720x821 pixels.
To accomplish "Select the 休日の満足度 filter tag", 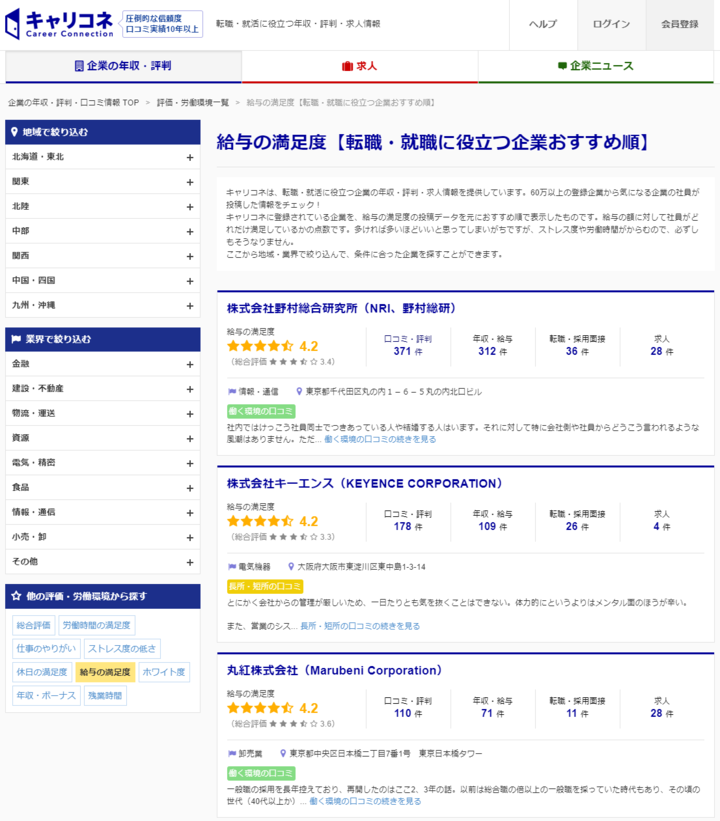I will point(42,672).
